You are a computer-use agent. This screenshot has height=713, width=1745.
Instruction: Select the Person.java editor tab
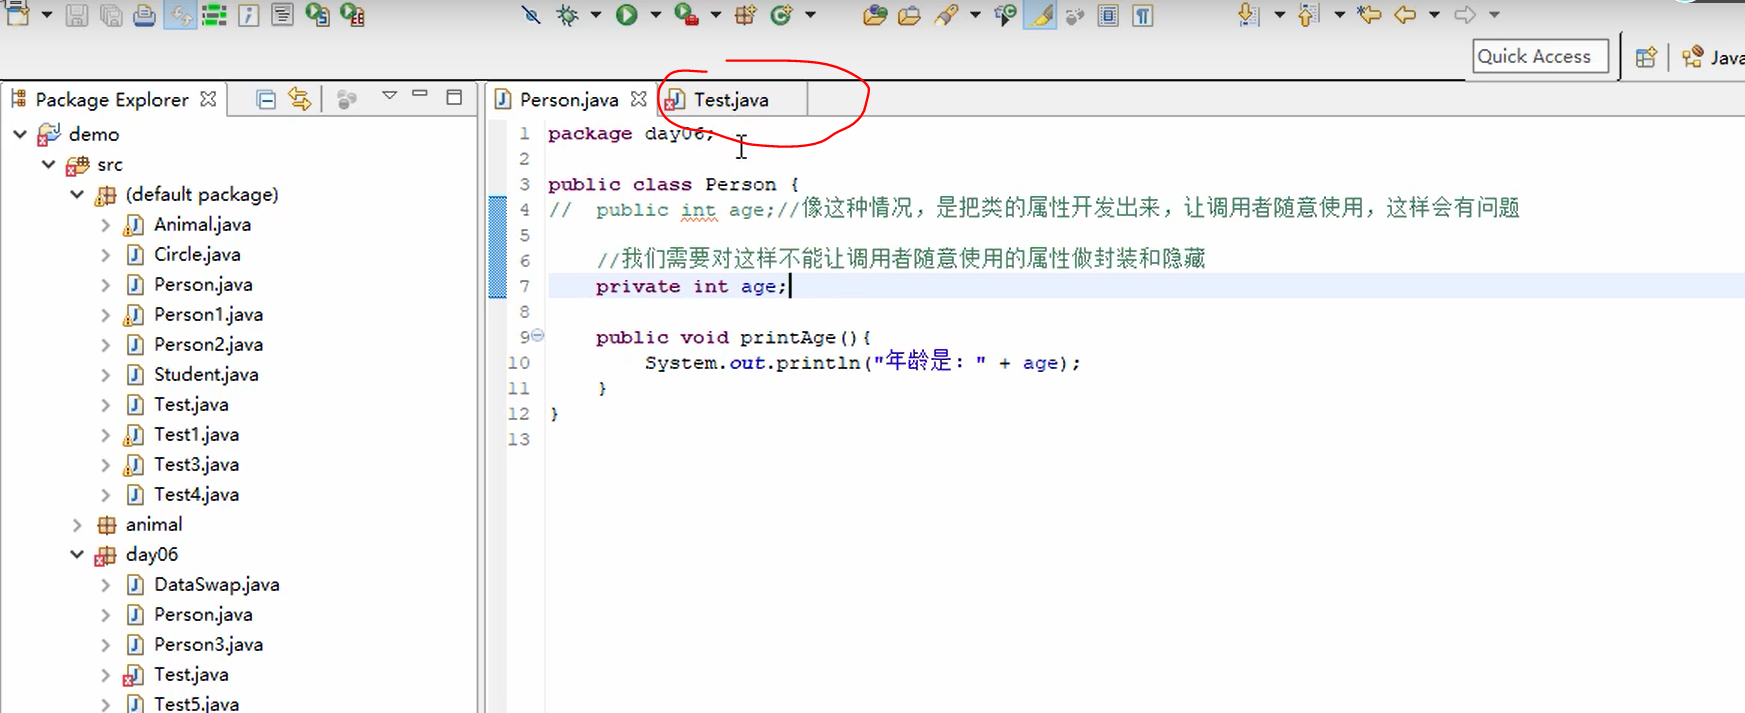[x=569, y=99]
